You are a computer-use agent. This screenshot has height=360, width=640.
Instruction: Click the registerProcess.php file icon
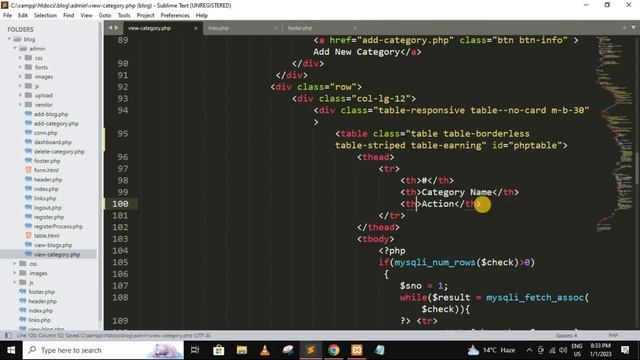(x=28, y=226)
